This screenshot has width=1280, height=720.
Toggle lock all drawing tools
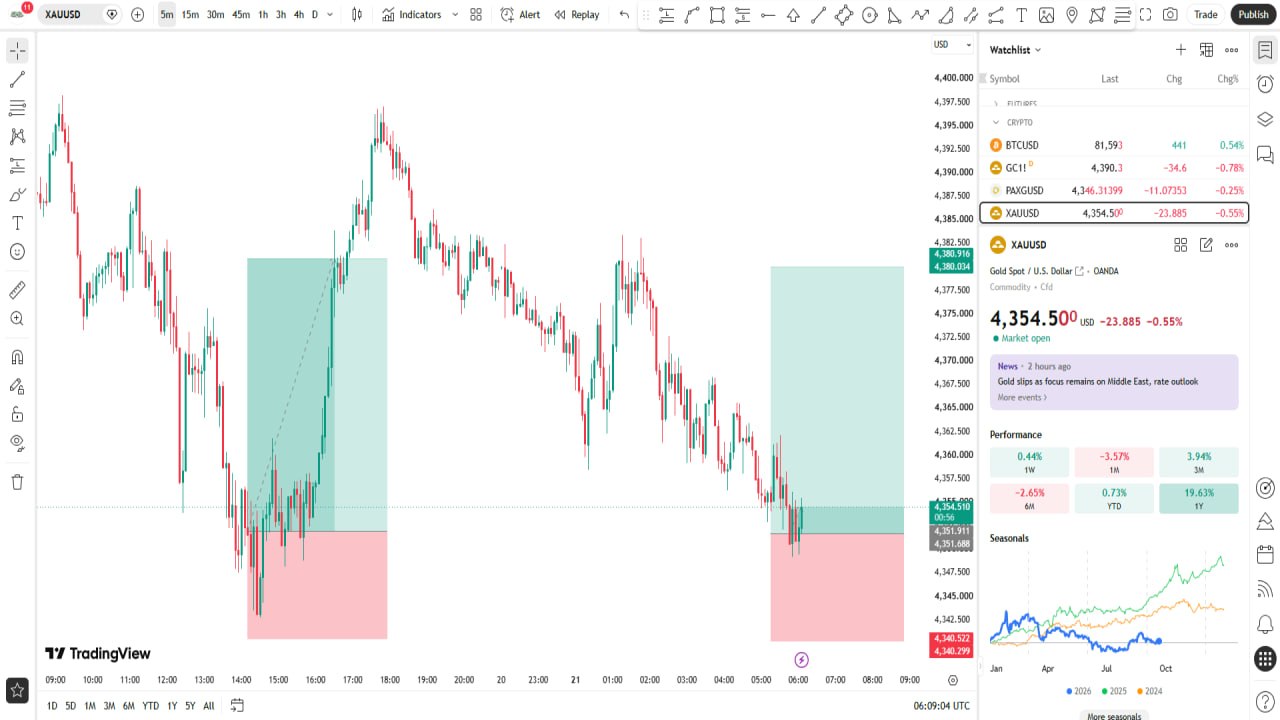click(x=17, y=414)
